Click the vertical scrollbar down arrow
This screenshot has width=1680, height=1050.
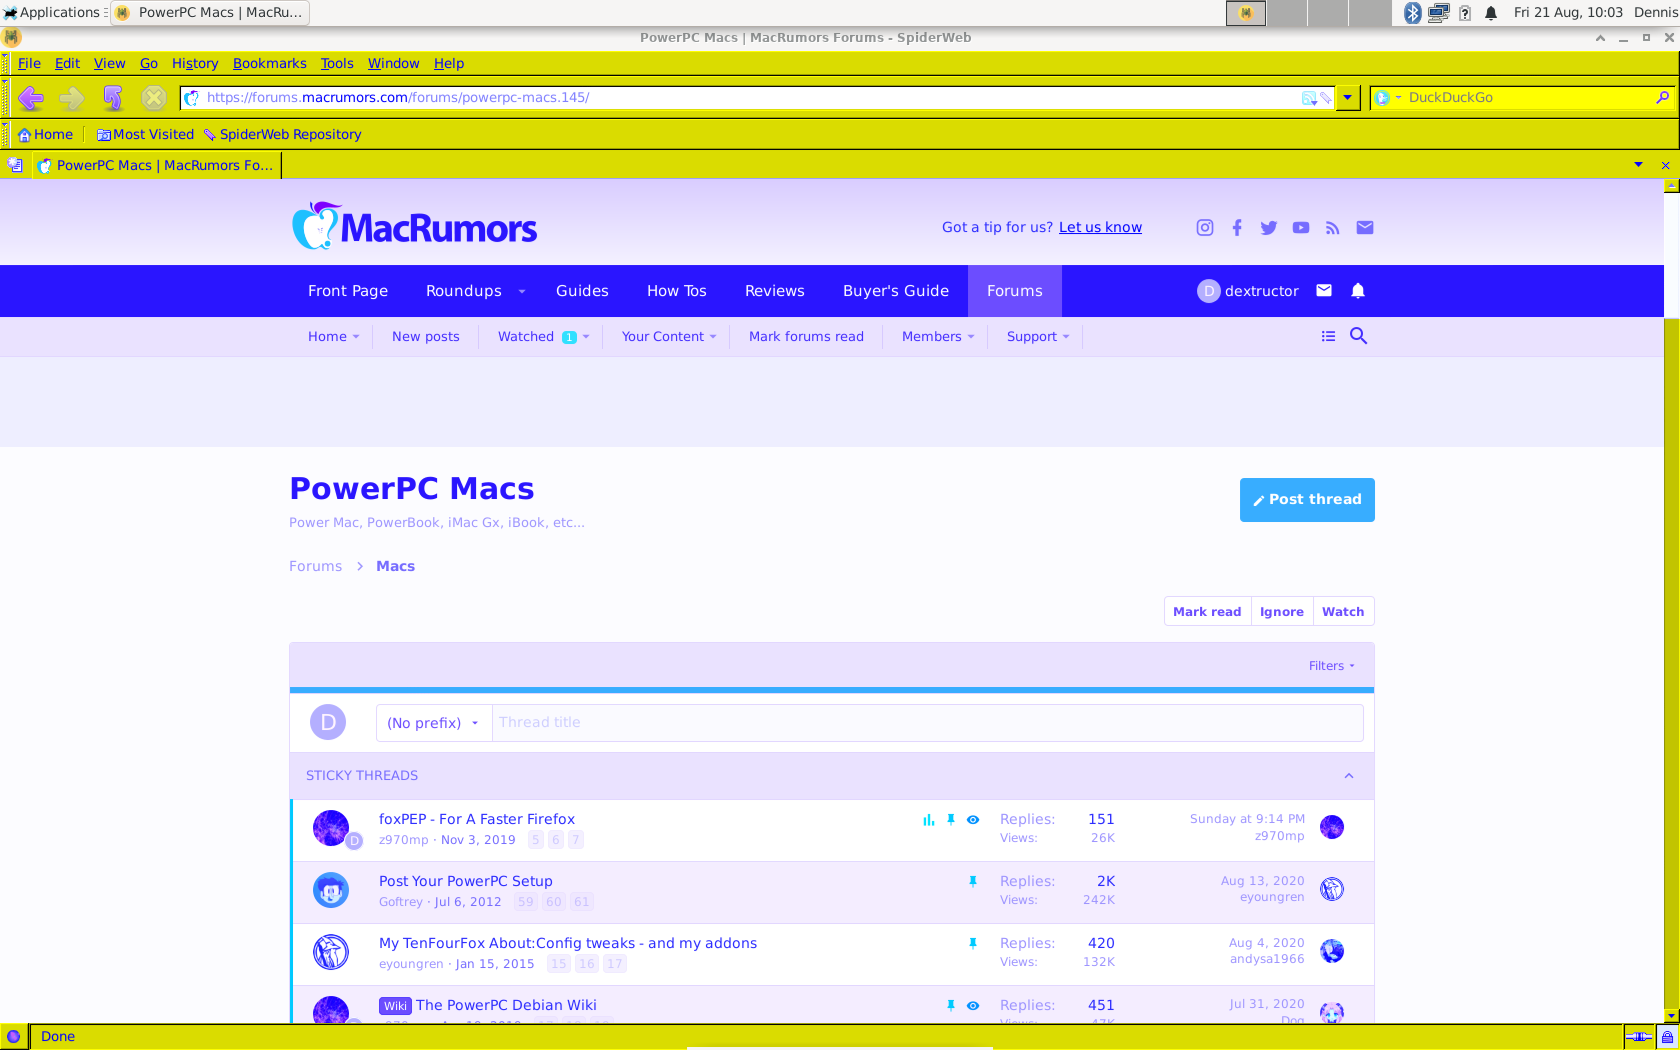[1671, 1016]
